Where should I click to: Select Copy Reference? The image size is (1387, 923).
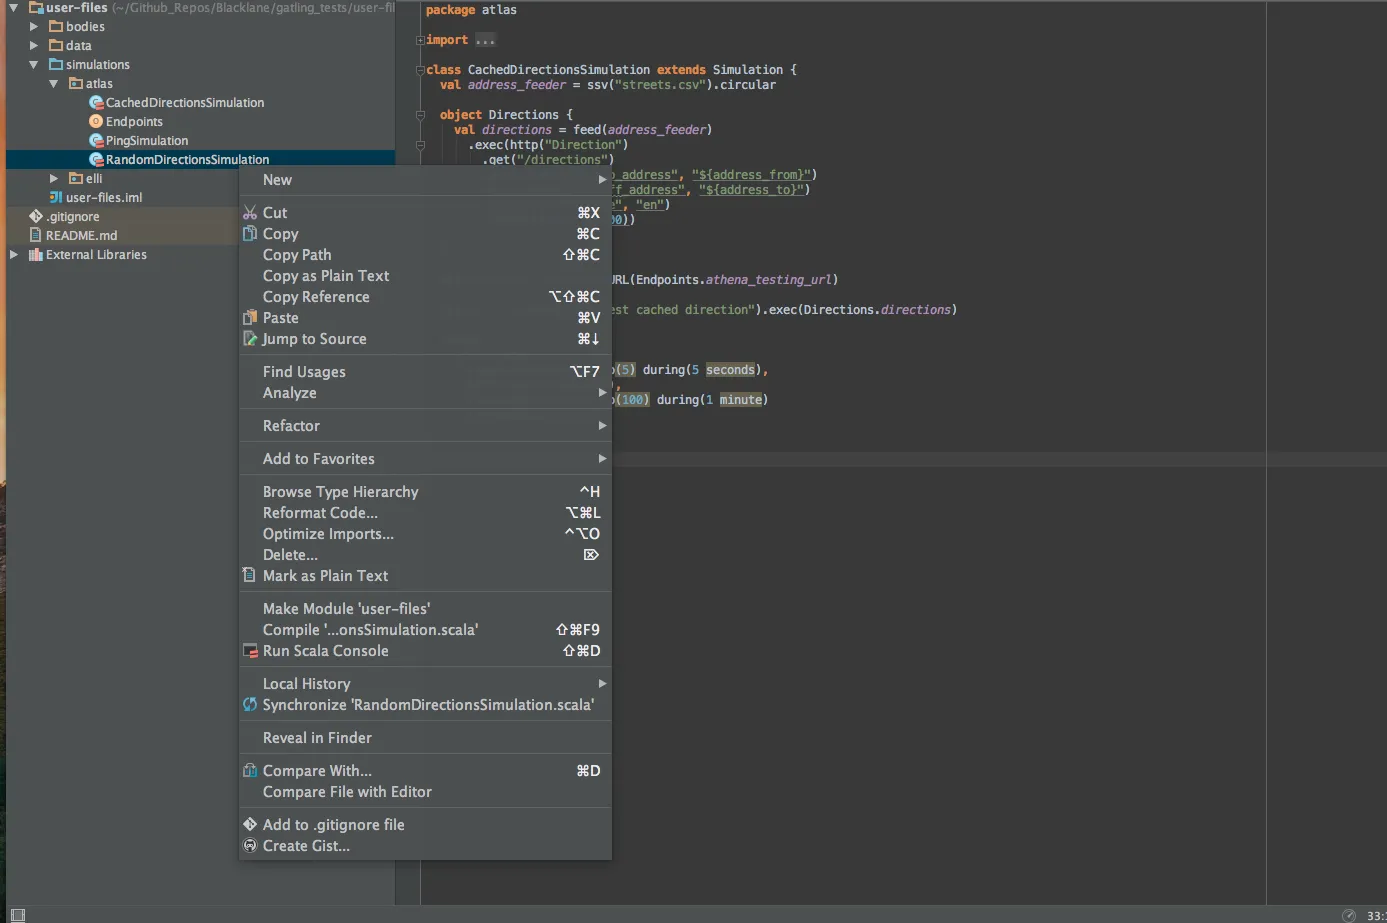(425, 297)
